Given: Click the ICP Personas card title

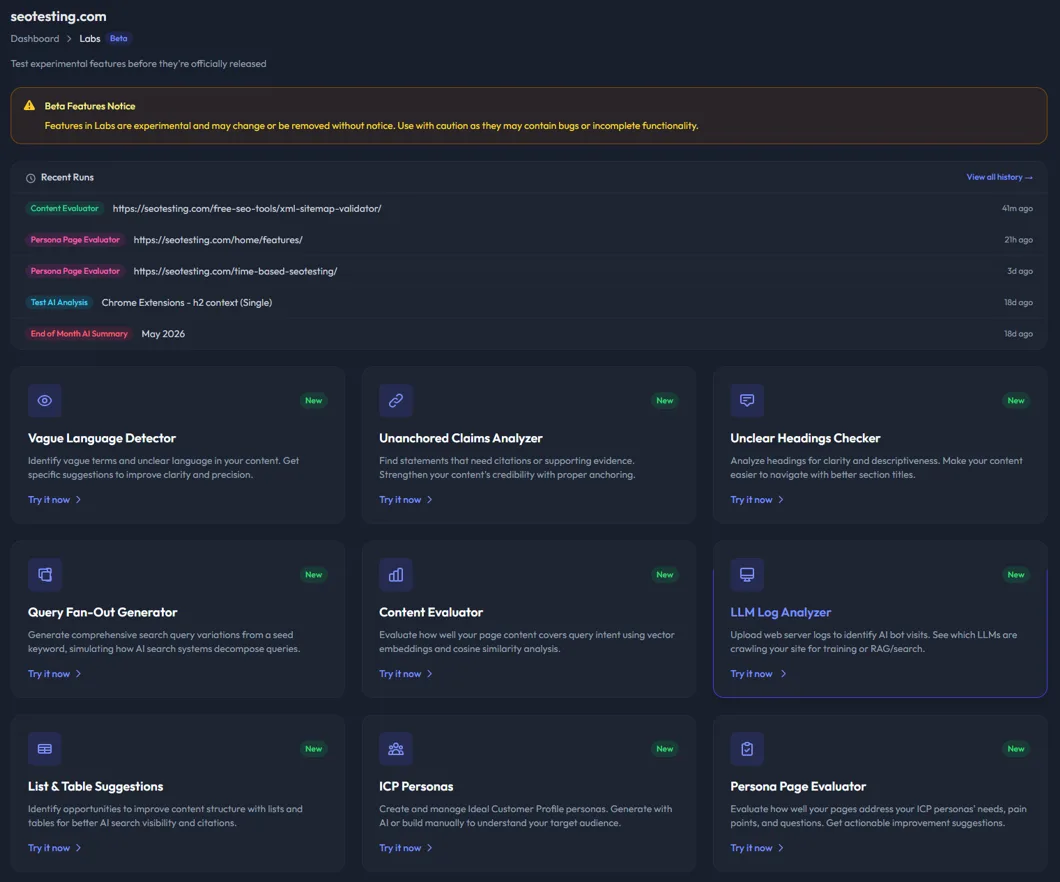Looking at the screenshot, I should [416, 787].
